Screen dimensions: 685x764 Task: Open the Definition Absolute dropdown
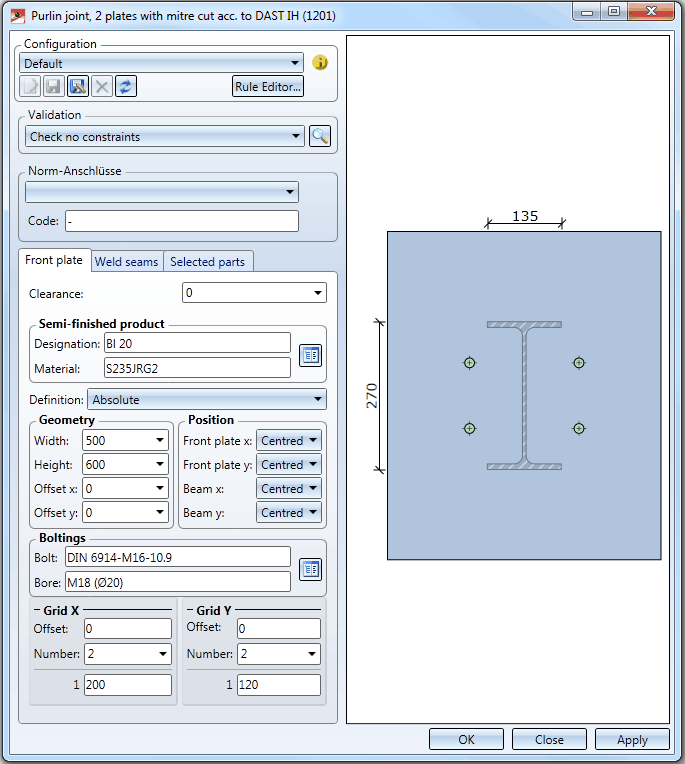pyautogui.click(x=207, y=399)
